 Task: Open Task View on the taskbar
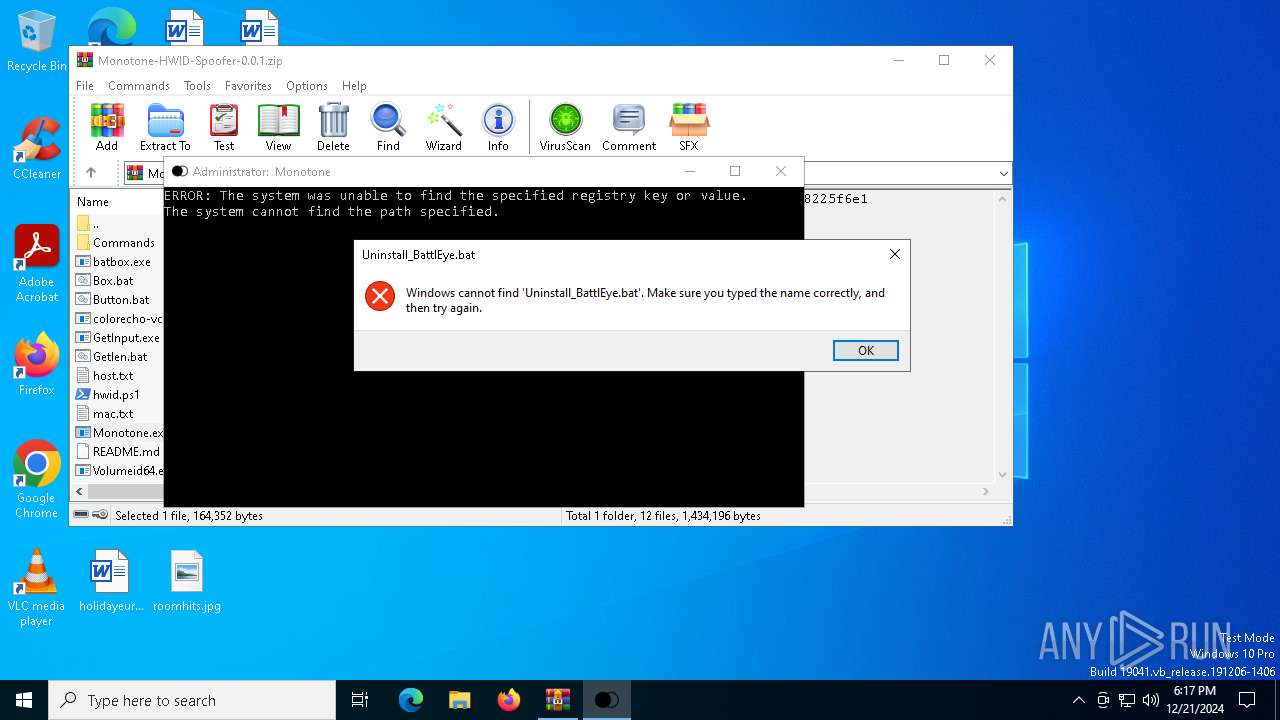click(360, 700)
